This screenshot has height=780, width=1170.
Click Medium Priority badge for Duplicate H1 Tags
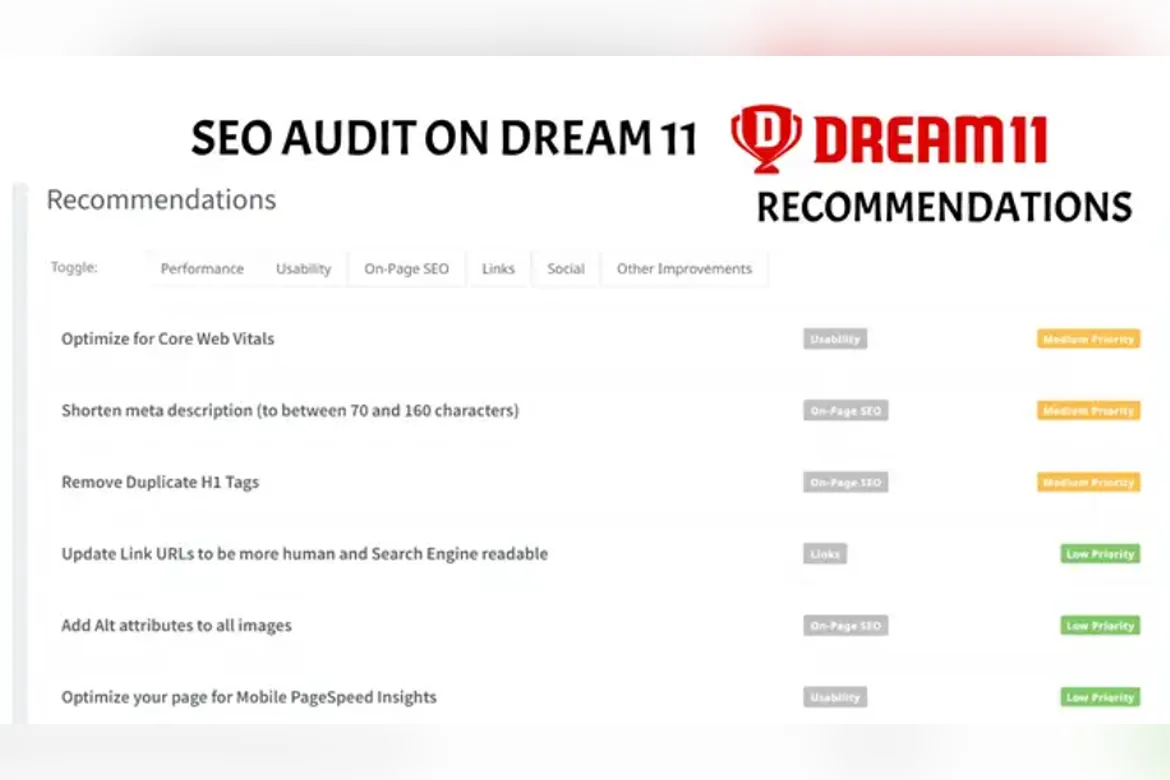(x=1089, y=482)
